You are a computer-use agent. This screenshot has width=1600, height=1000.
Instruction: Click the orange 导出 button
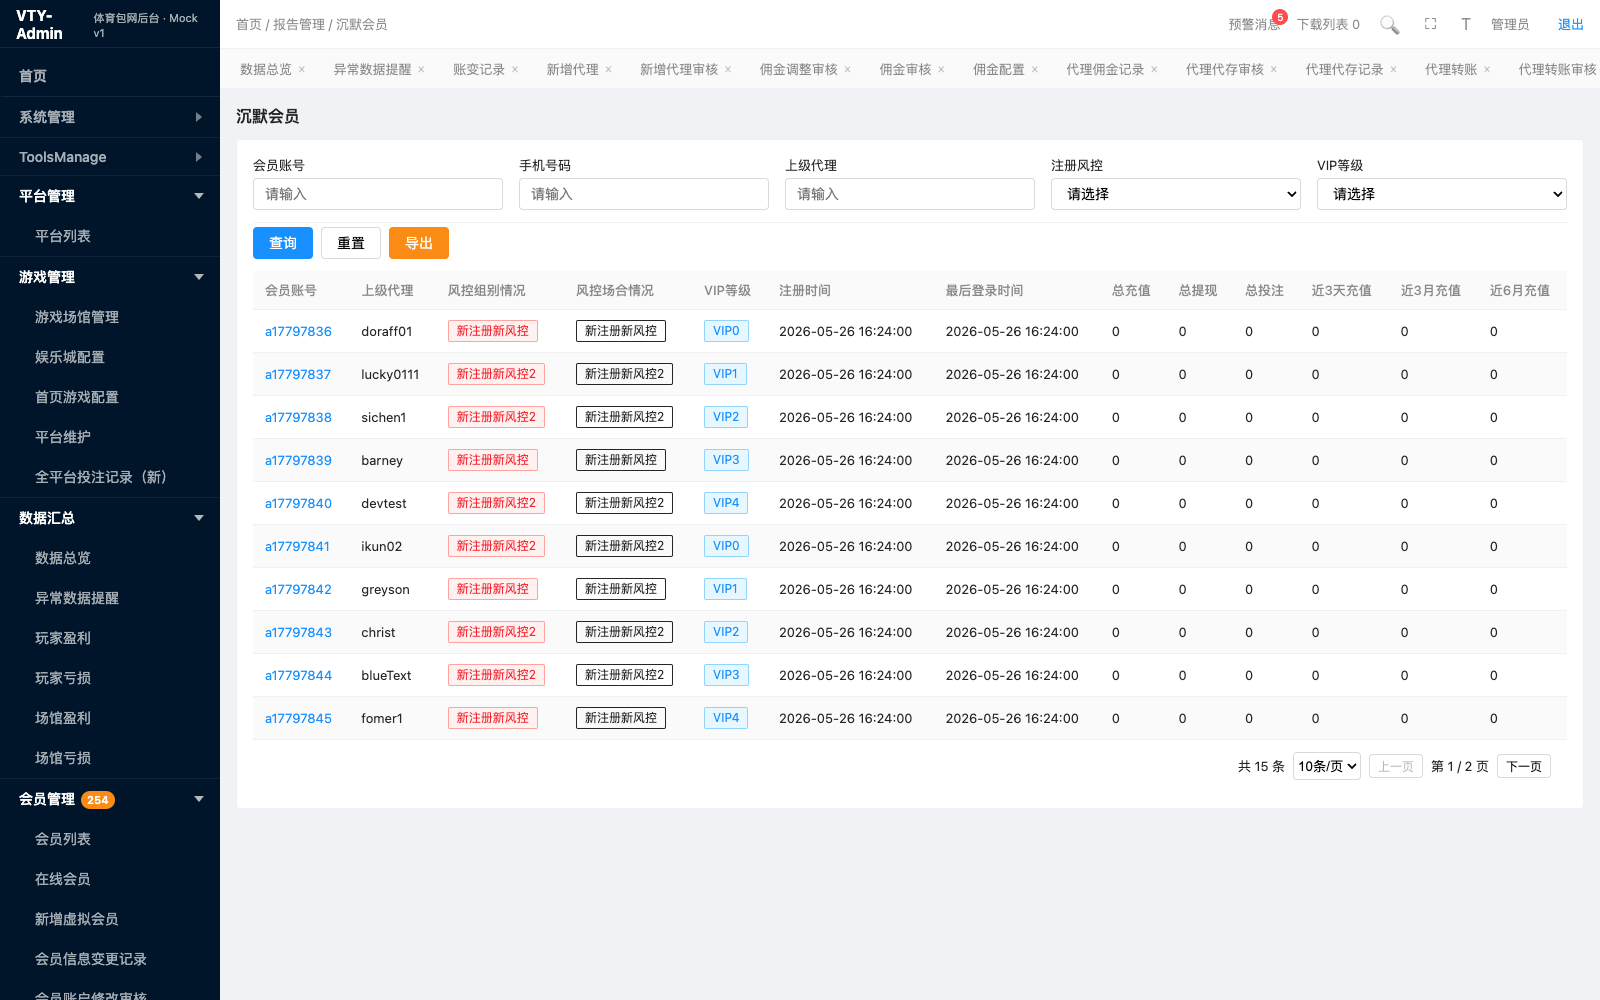[x=419, y=243]
